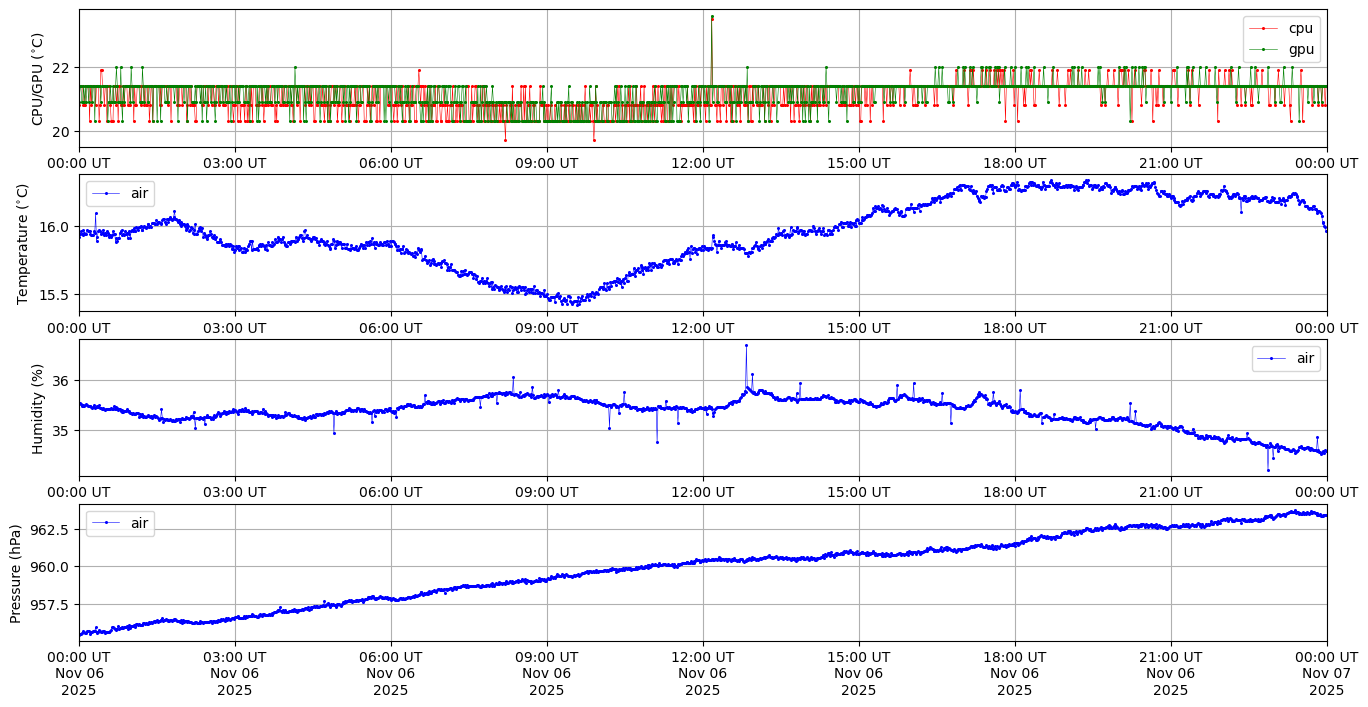Select the 'gpu' legend text label
This screenshot has width=1368, height=707.
click(1300, 49)
